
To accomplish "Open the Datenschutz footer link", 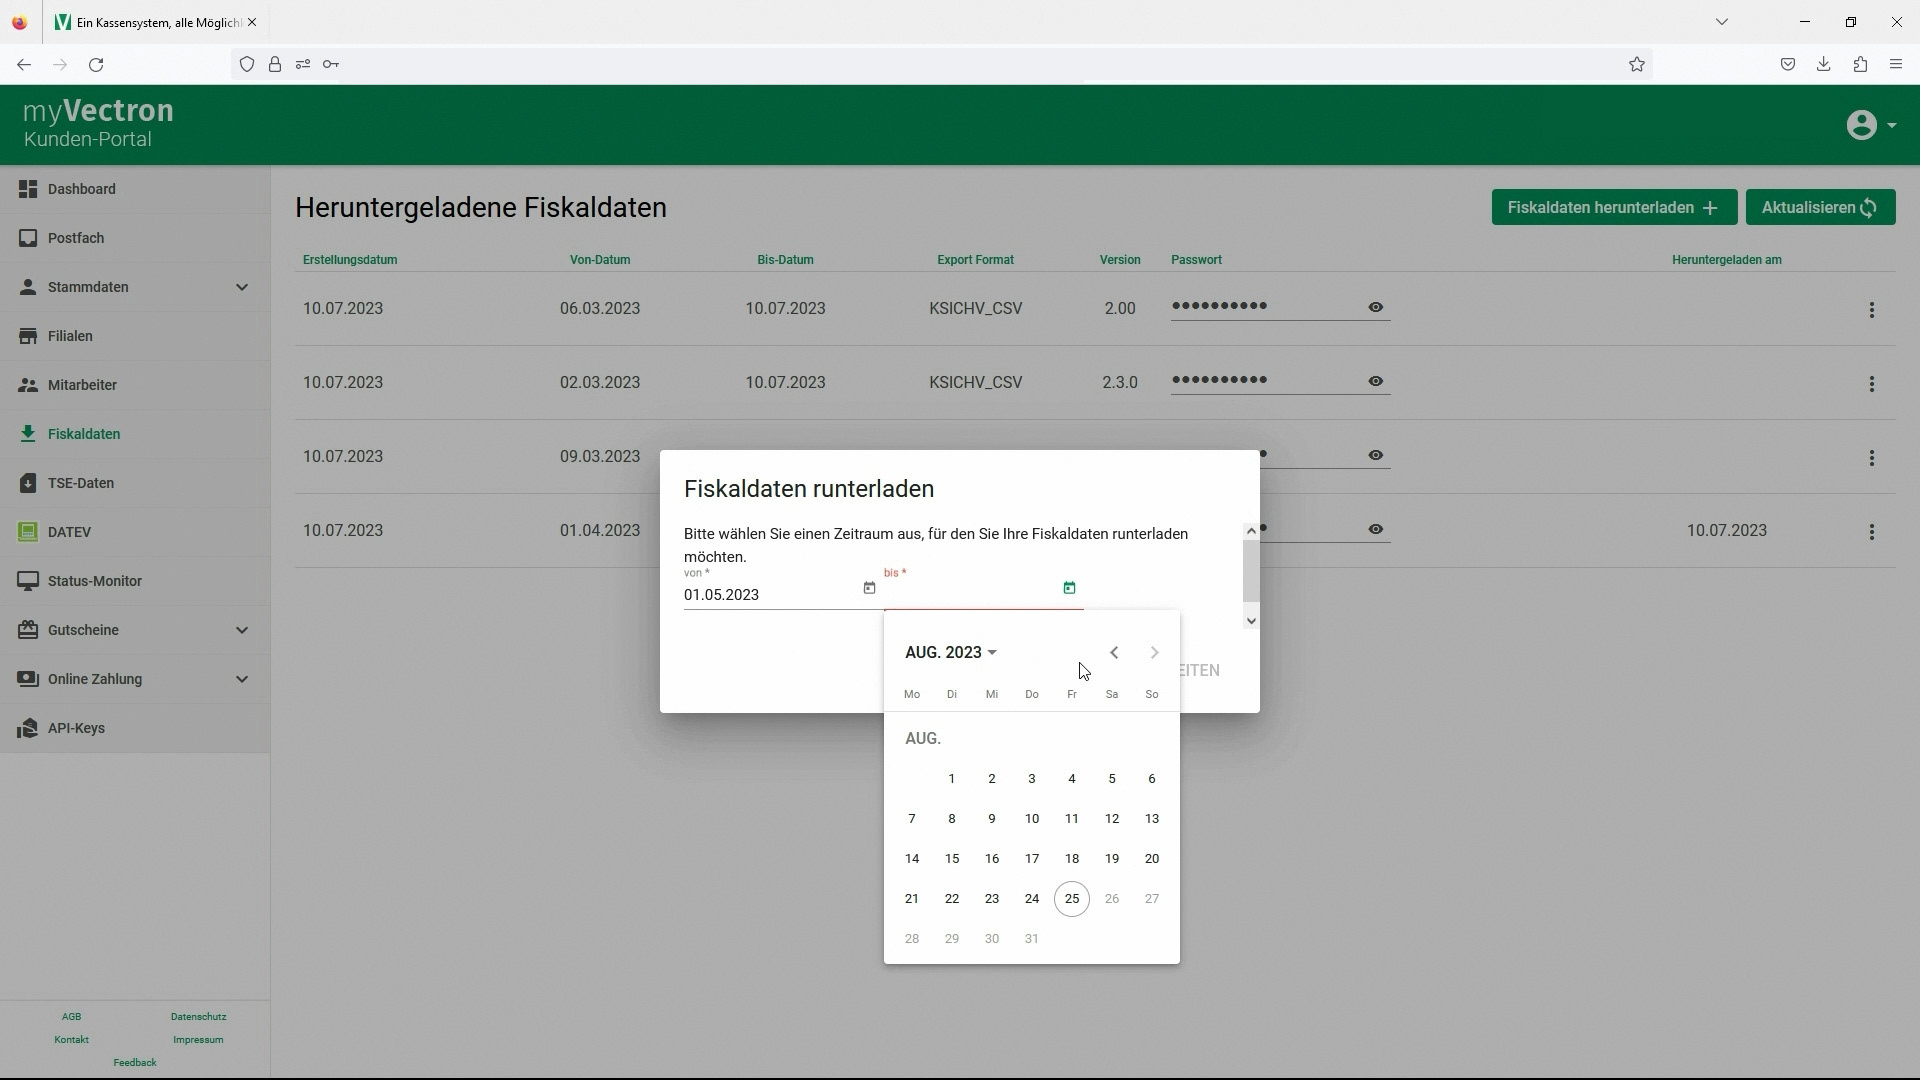I will click(x=198, y=1017).
